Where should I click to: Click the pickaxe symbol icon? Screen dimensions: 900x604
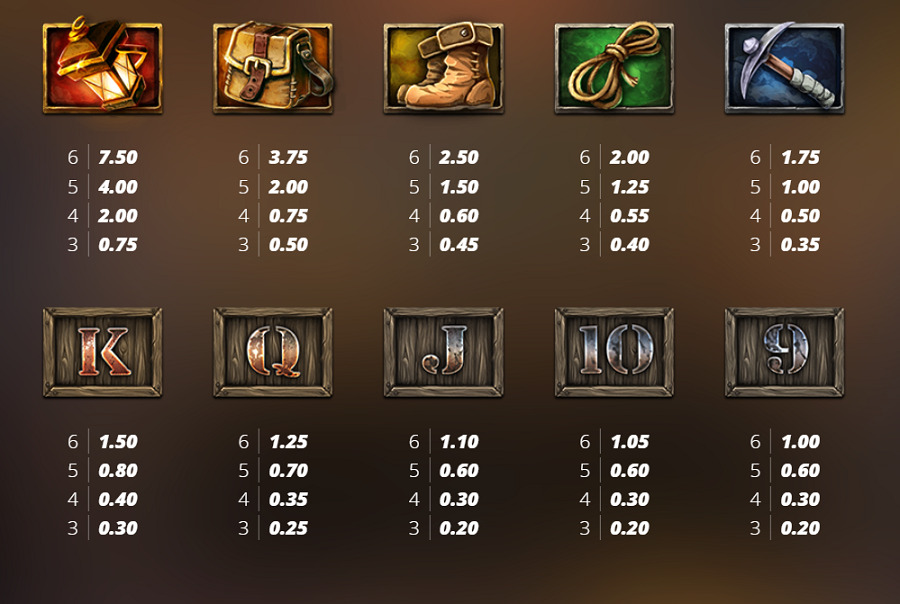(x=785, y=67)
